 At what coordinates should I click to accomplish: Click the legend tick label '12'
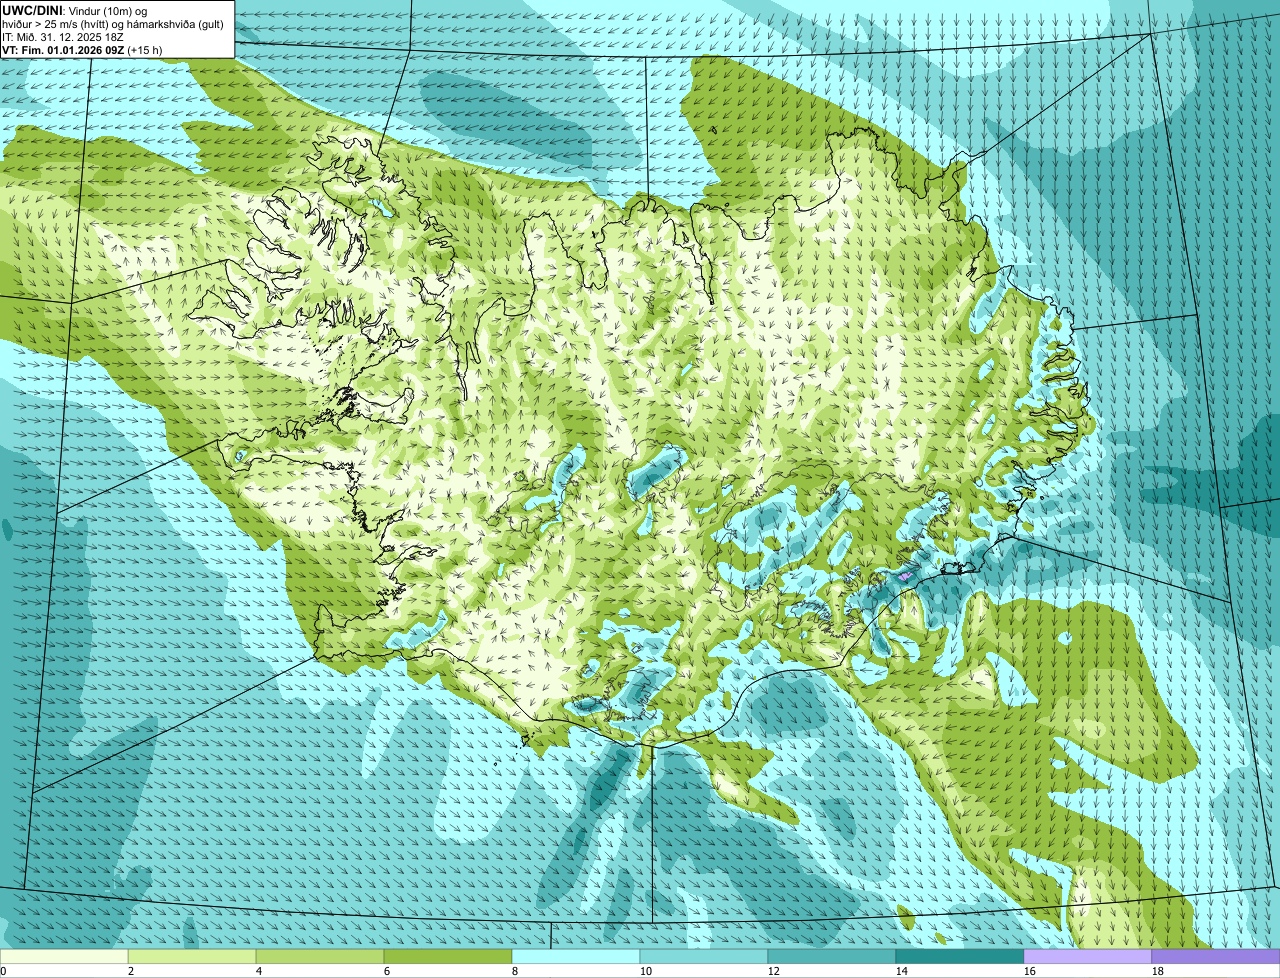pos(774,971)
